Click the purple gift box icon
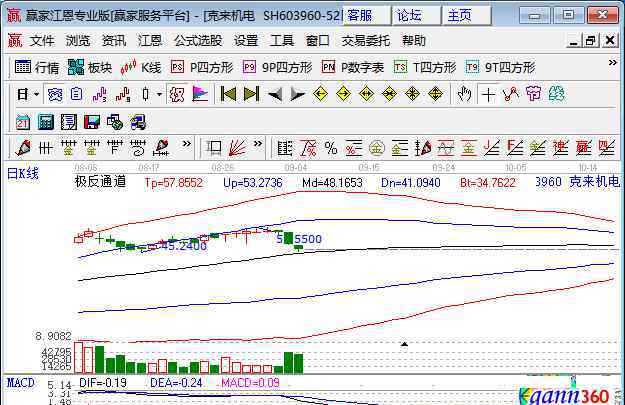The image size is (625, 405). pos(534,94)
